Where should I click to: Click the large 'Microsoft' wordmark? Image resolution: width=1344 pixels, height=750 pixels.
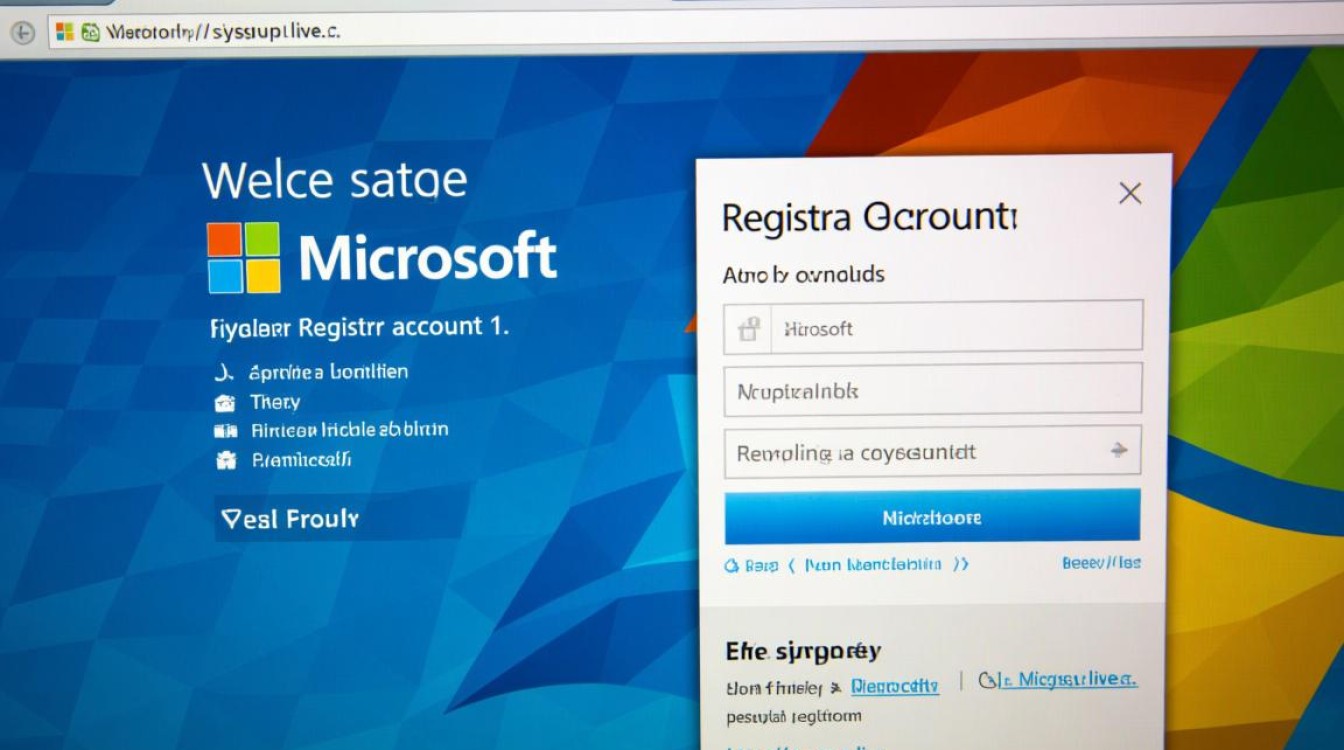[428, 257]
